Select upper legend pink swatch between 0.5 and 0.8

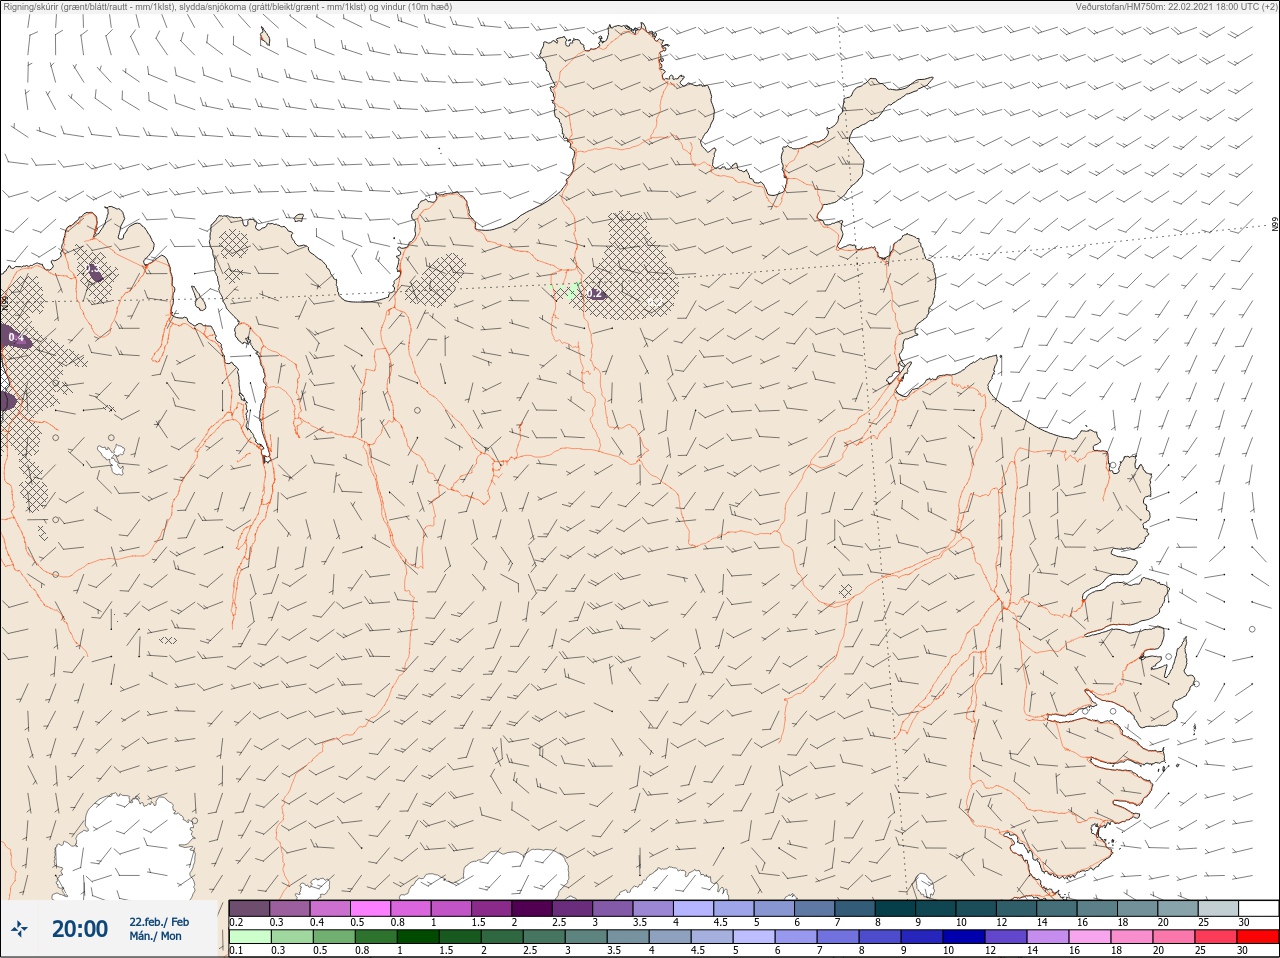pos(371,908)
